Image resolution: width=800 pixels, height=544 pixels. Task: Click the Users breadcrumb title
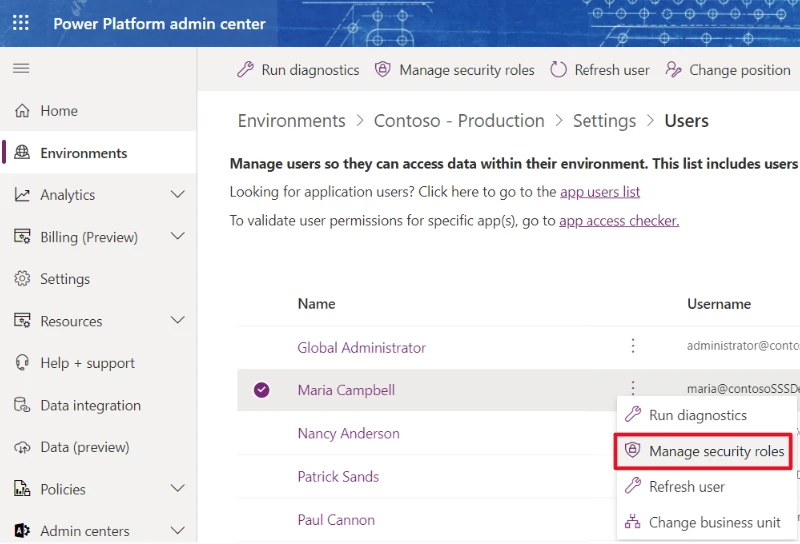click(x=686, y=121)
